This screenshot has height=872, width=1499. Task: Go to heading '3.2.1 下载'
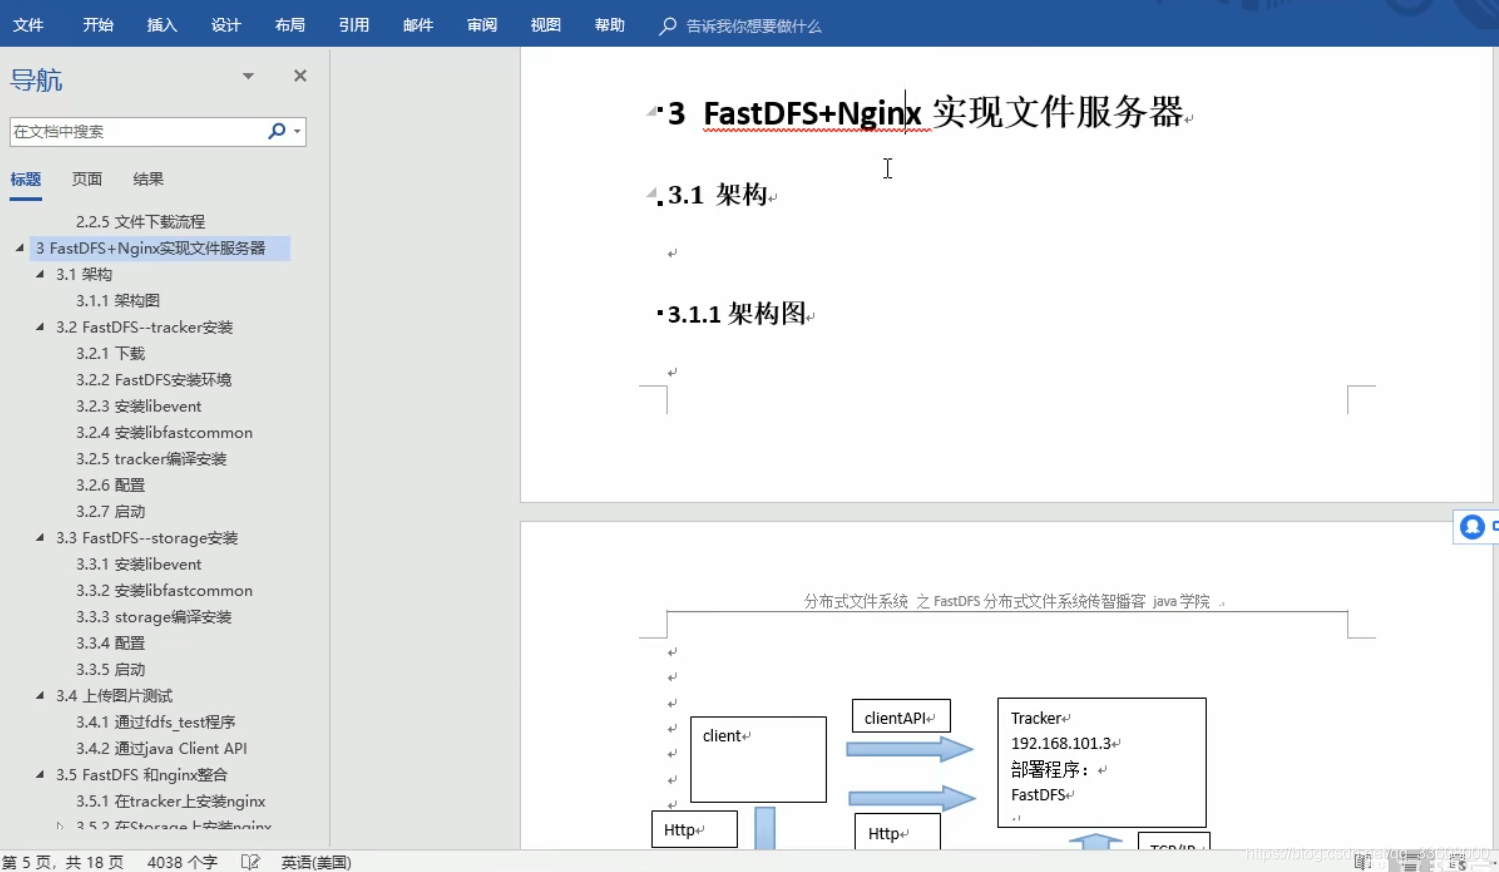[110, 353]
